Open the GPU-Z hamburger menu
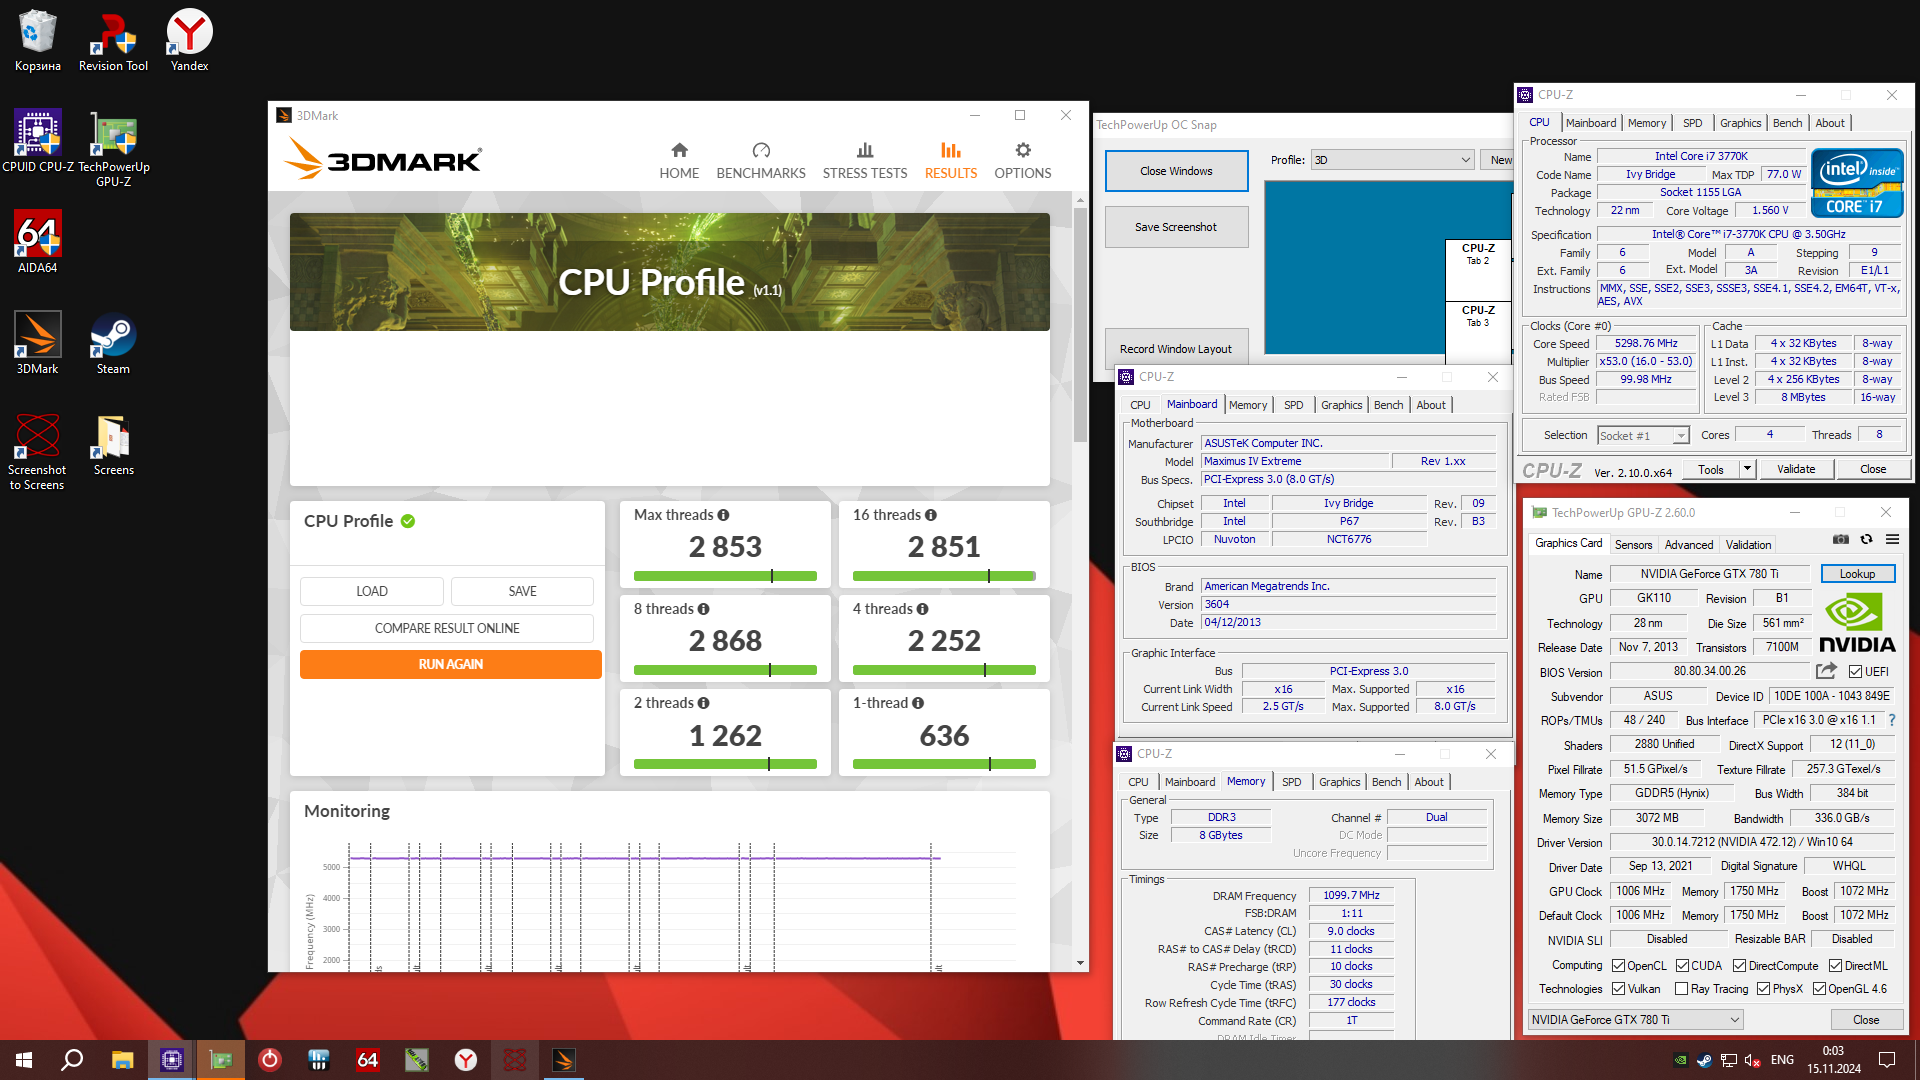 (1892, 540)
